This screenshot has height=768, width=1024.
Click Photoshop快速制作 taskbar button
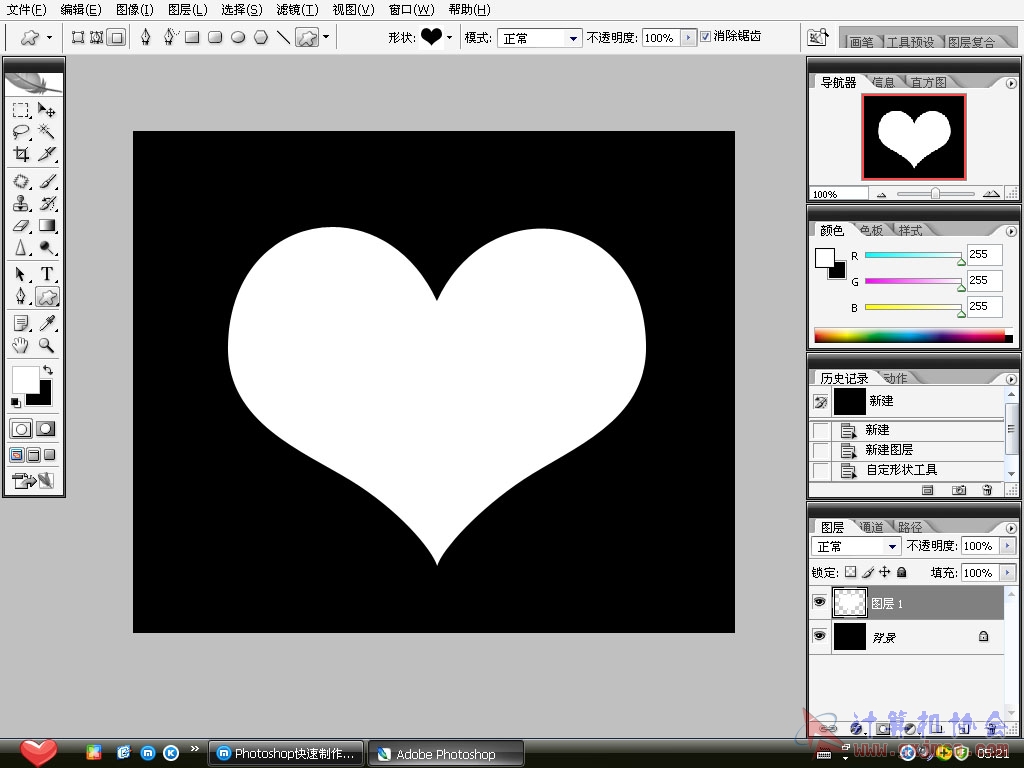[286, 754]
